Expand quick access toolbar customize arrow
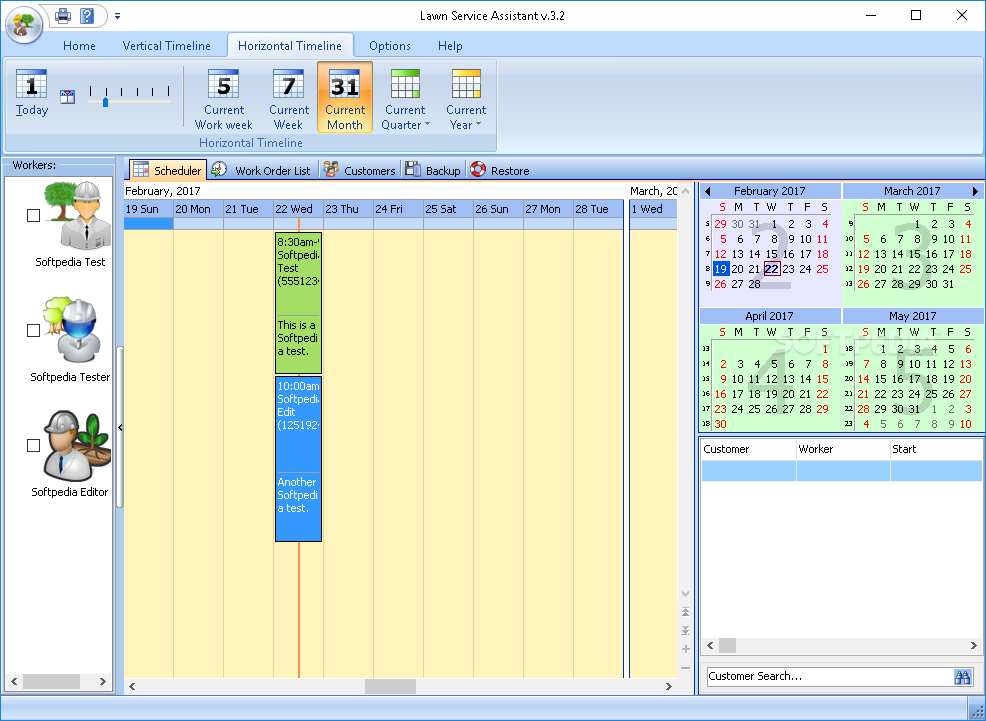 (x=118, y=16)
